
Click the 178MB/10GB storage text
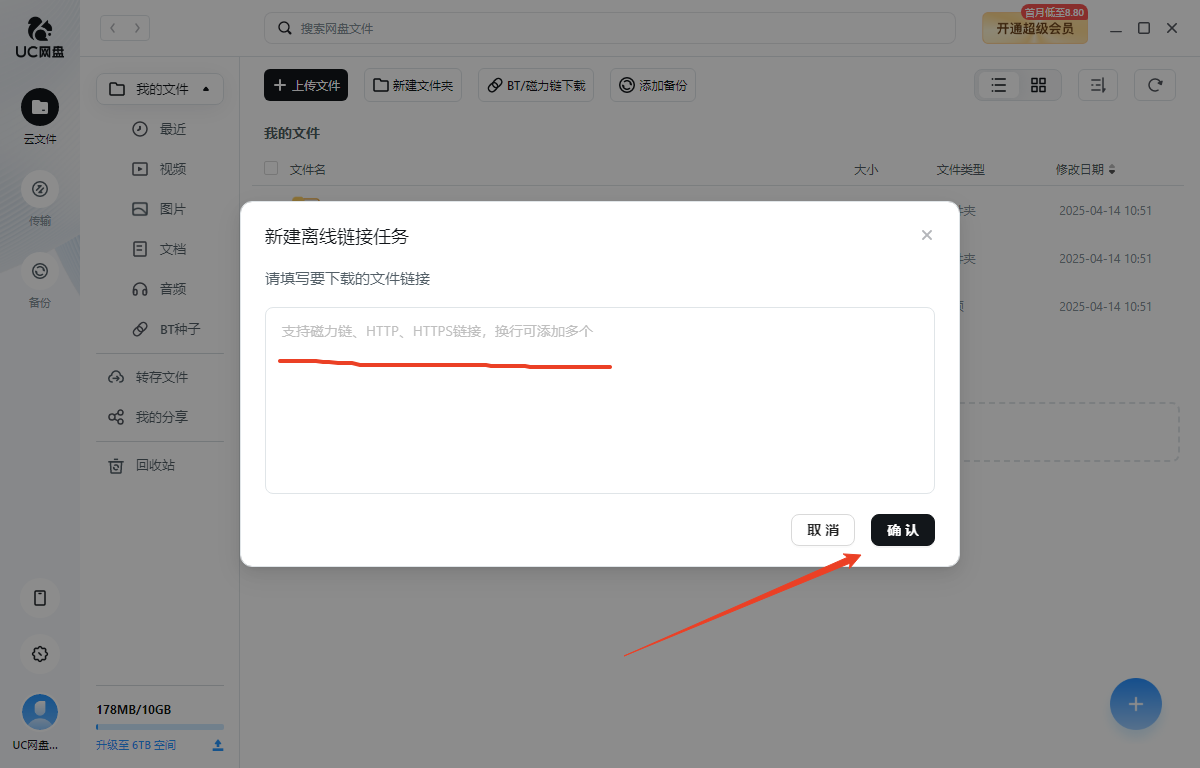coord(134,709)
